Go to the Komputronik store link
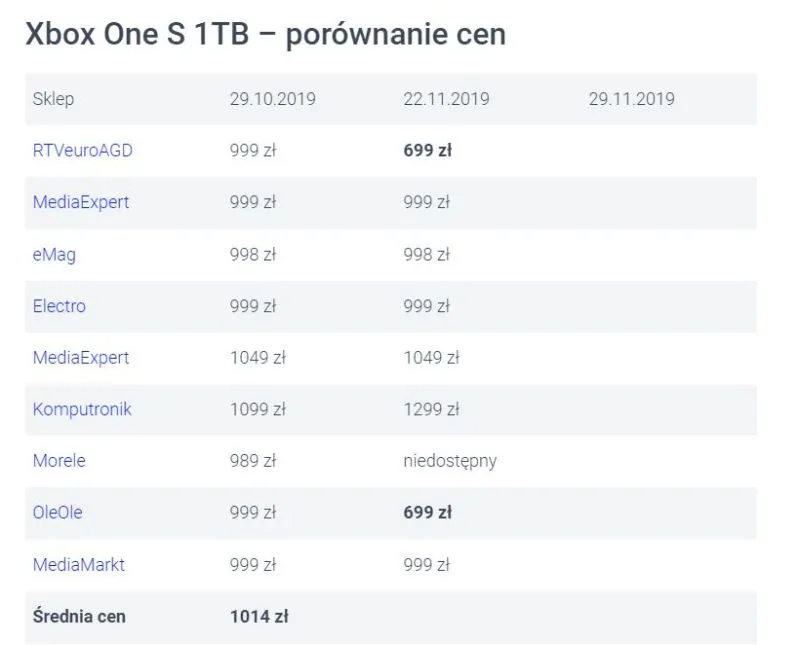The width and height of the screenshot is (800, 645). pos(82,409)
